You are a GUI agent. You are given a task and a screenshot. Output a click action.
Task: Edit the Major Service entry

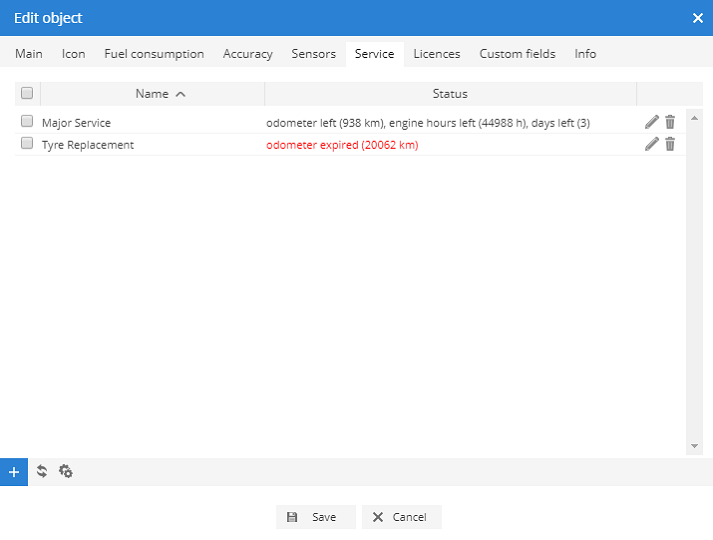click(x=651, y=122)
